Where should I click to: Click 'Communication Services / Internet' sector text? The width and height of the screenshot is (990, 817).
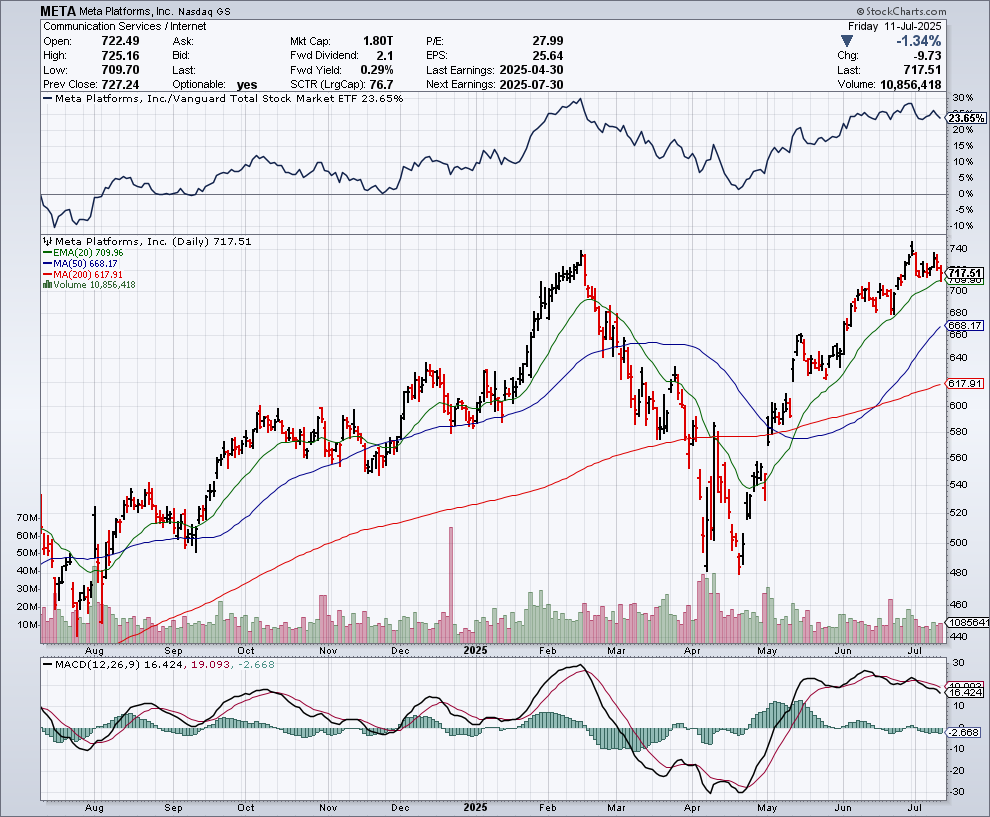click(124, 26)
